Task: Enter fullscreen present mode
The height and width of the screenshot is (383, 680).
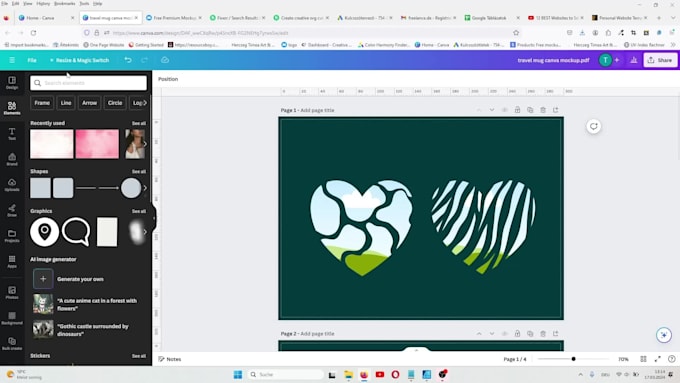Action: [x=657, y=359]
